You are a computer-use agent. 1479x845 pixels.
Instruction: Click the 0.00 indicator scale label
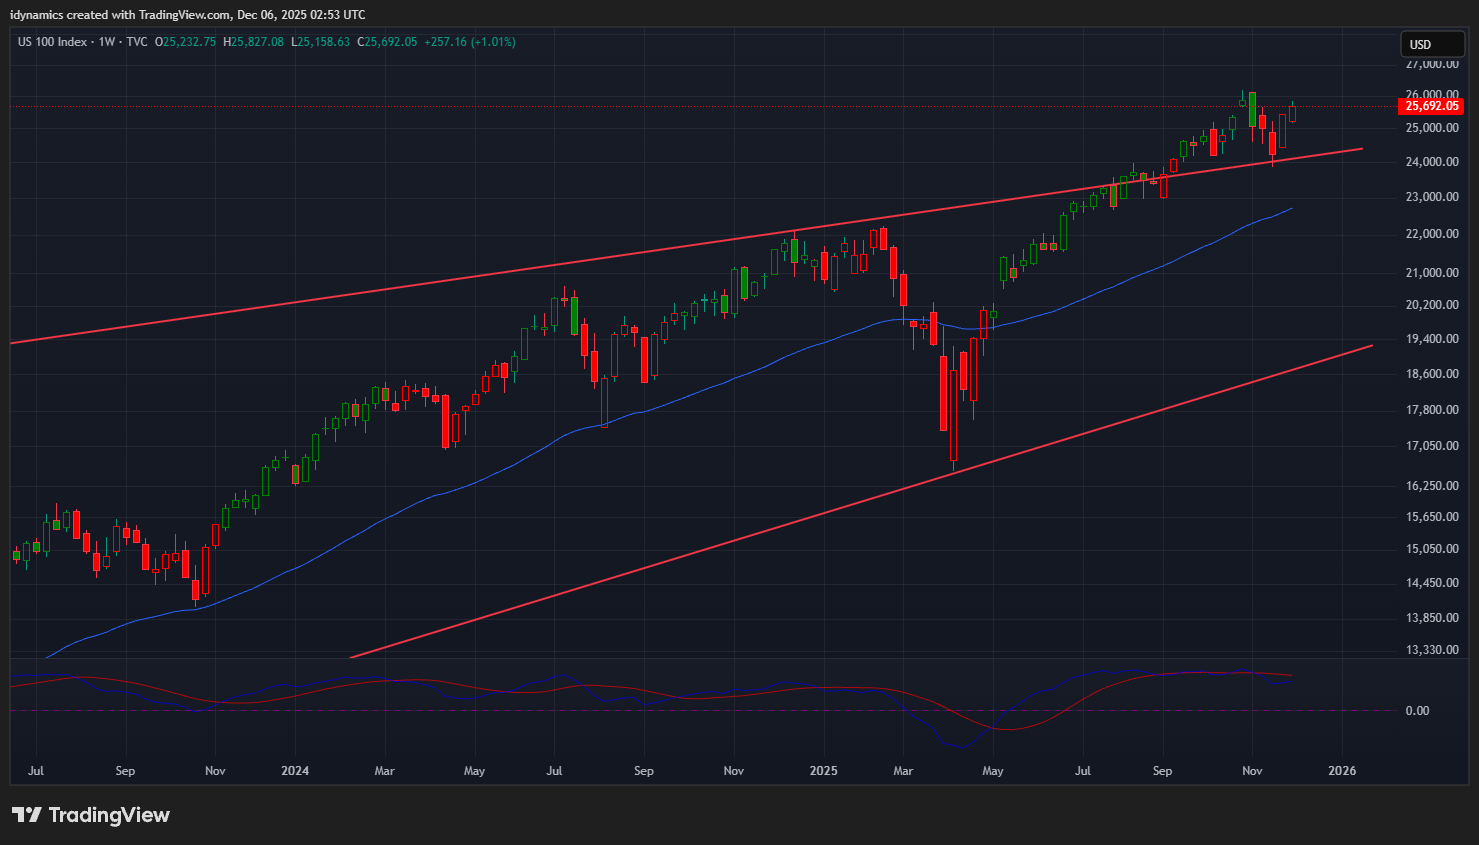click(1417, 711)
